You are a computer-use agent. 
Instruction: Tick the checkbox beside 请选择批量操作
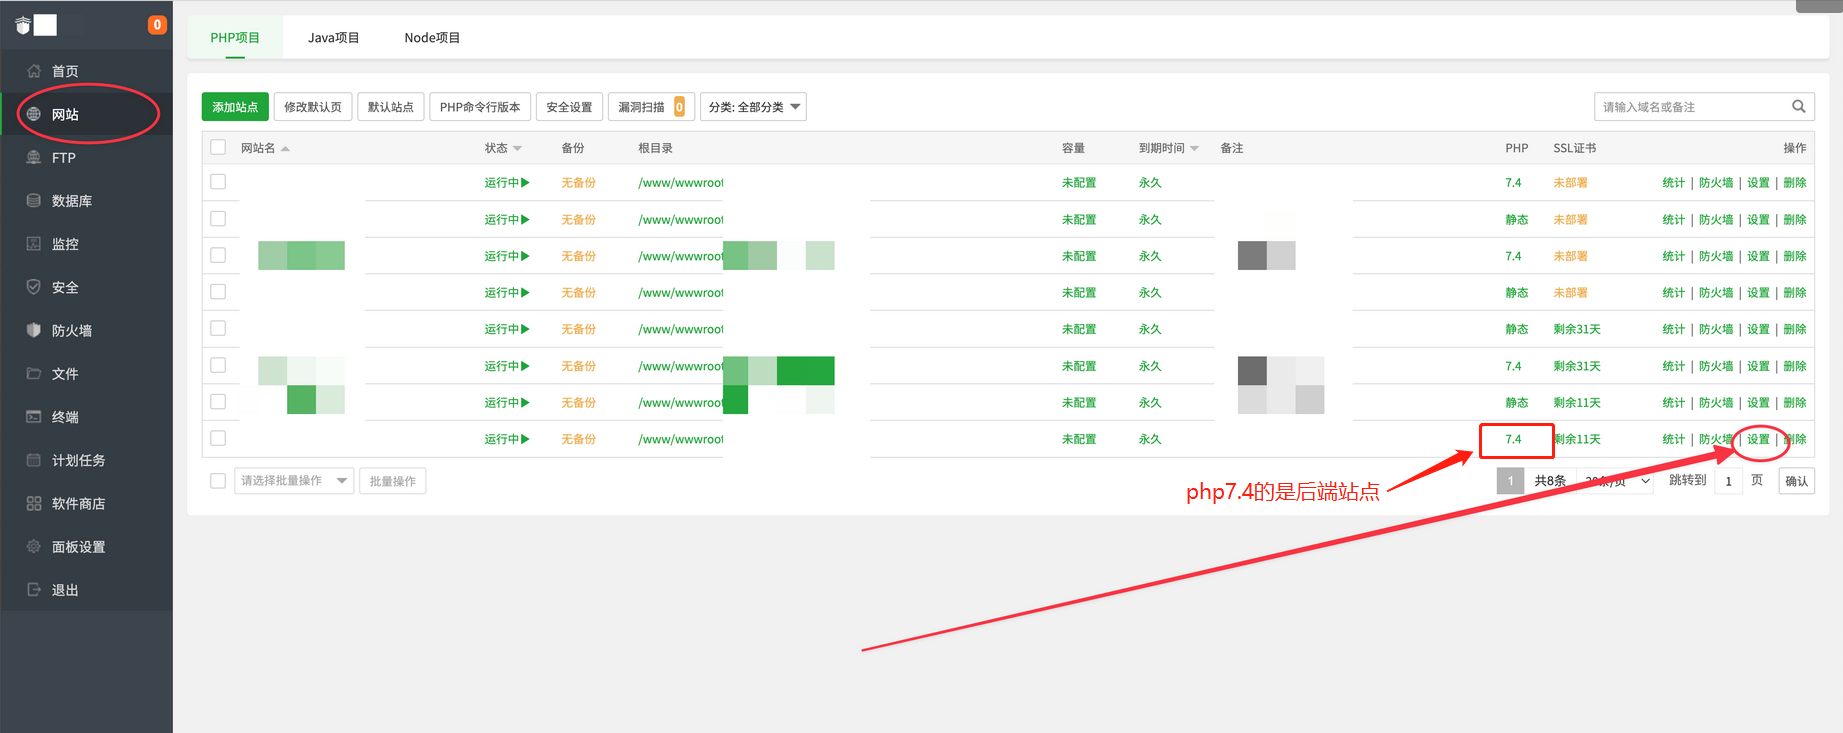[218, 481]
